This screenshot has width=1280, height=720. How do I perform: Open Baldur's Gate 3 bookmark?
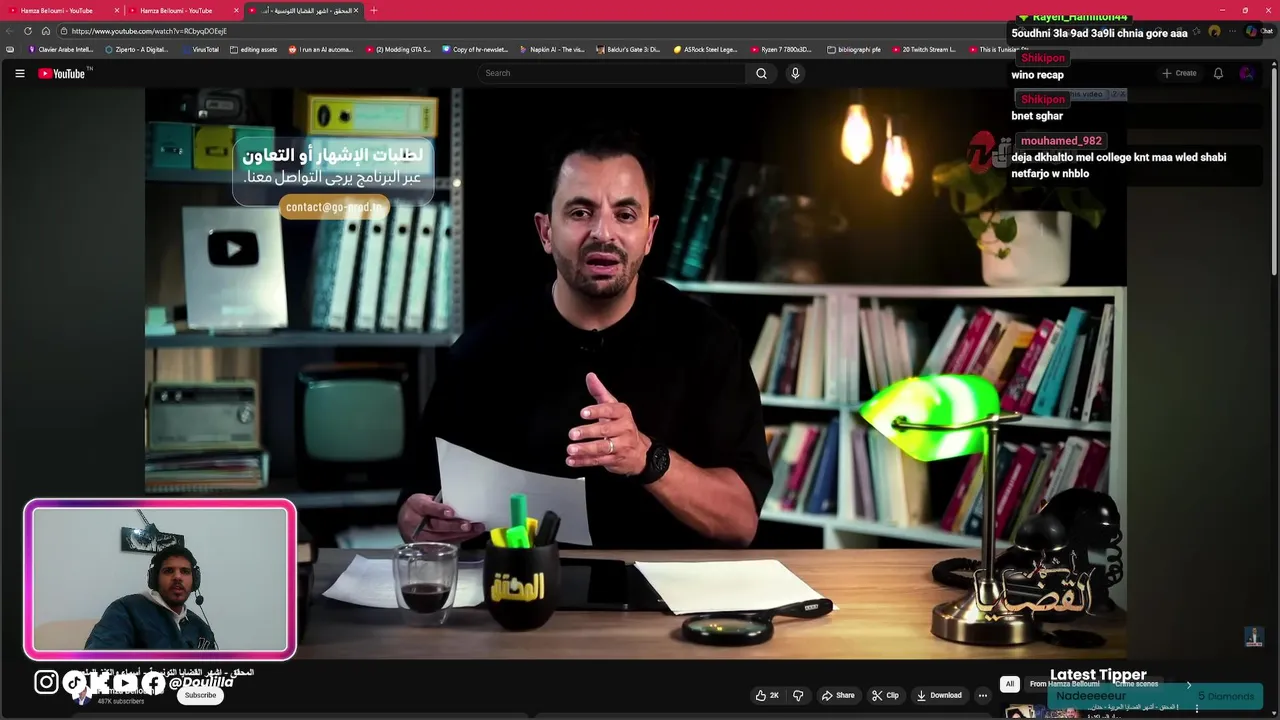click(x=628, y=49)
